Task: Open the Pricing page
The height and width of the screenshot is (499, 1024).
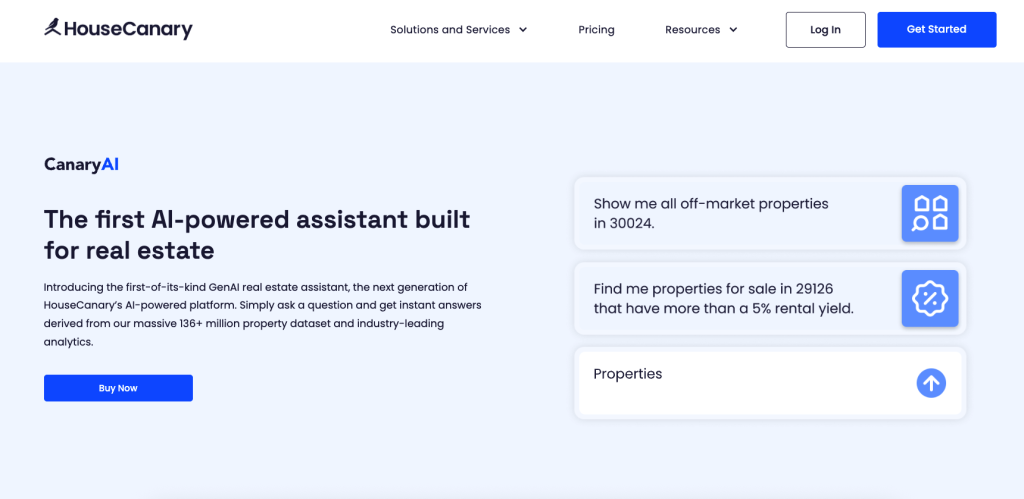Action: pos(596,29)
